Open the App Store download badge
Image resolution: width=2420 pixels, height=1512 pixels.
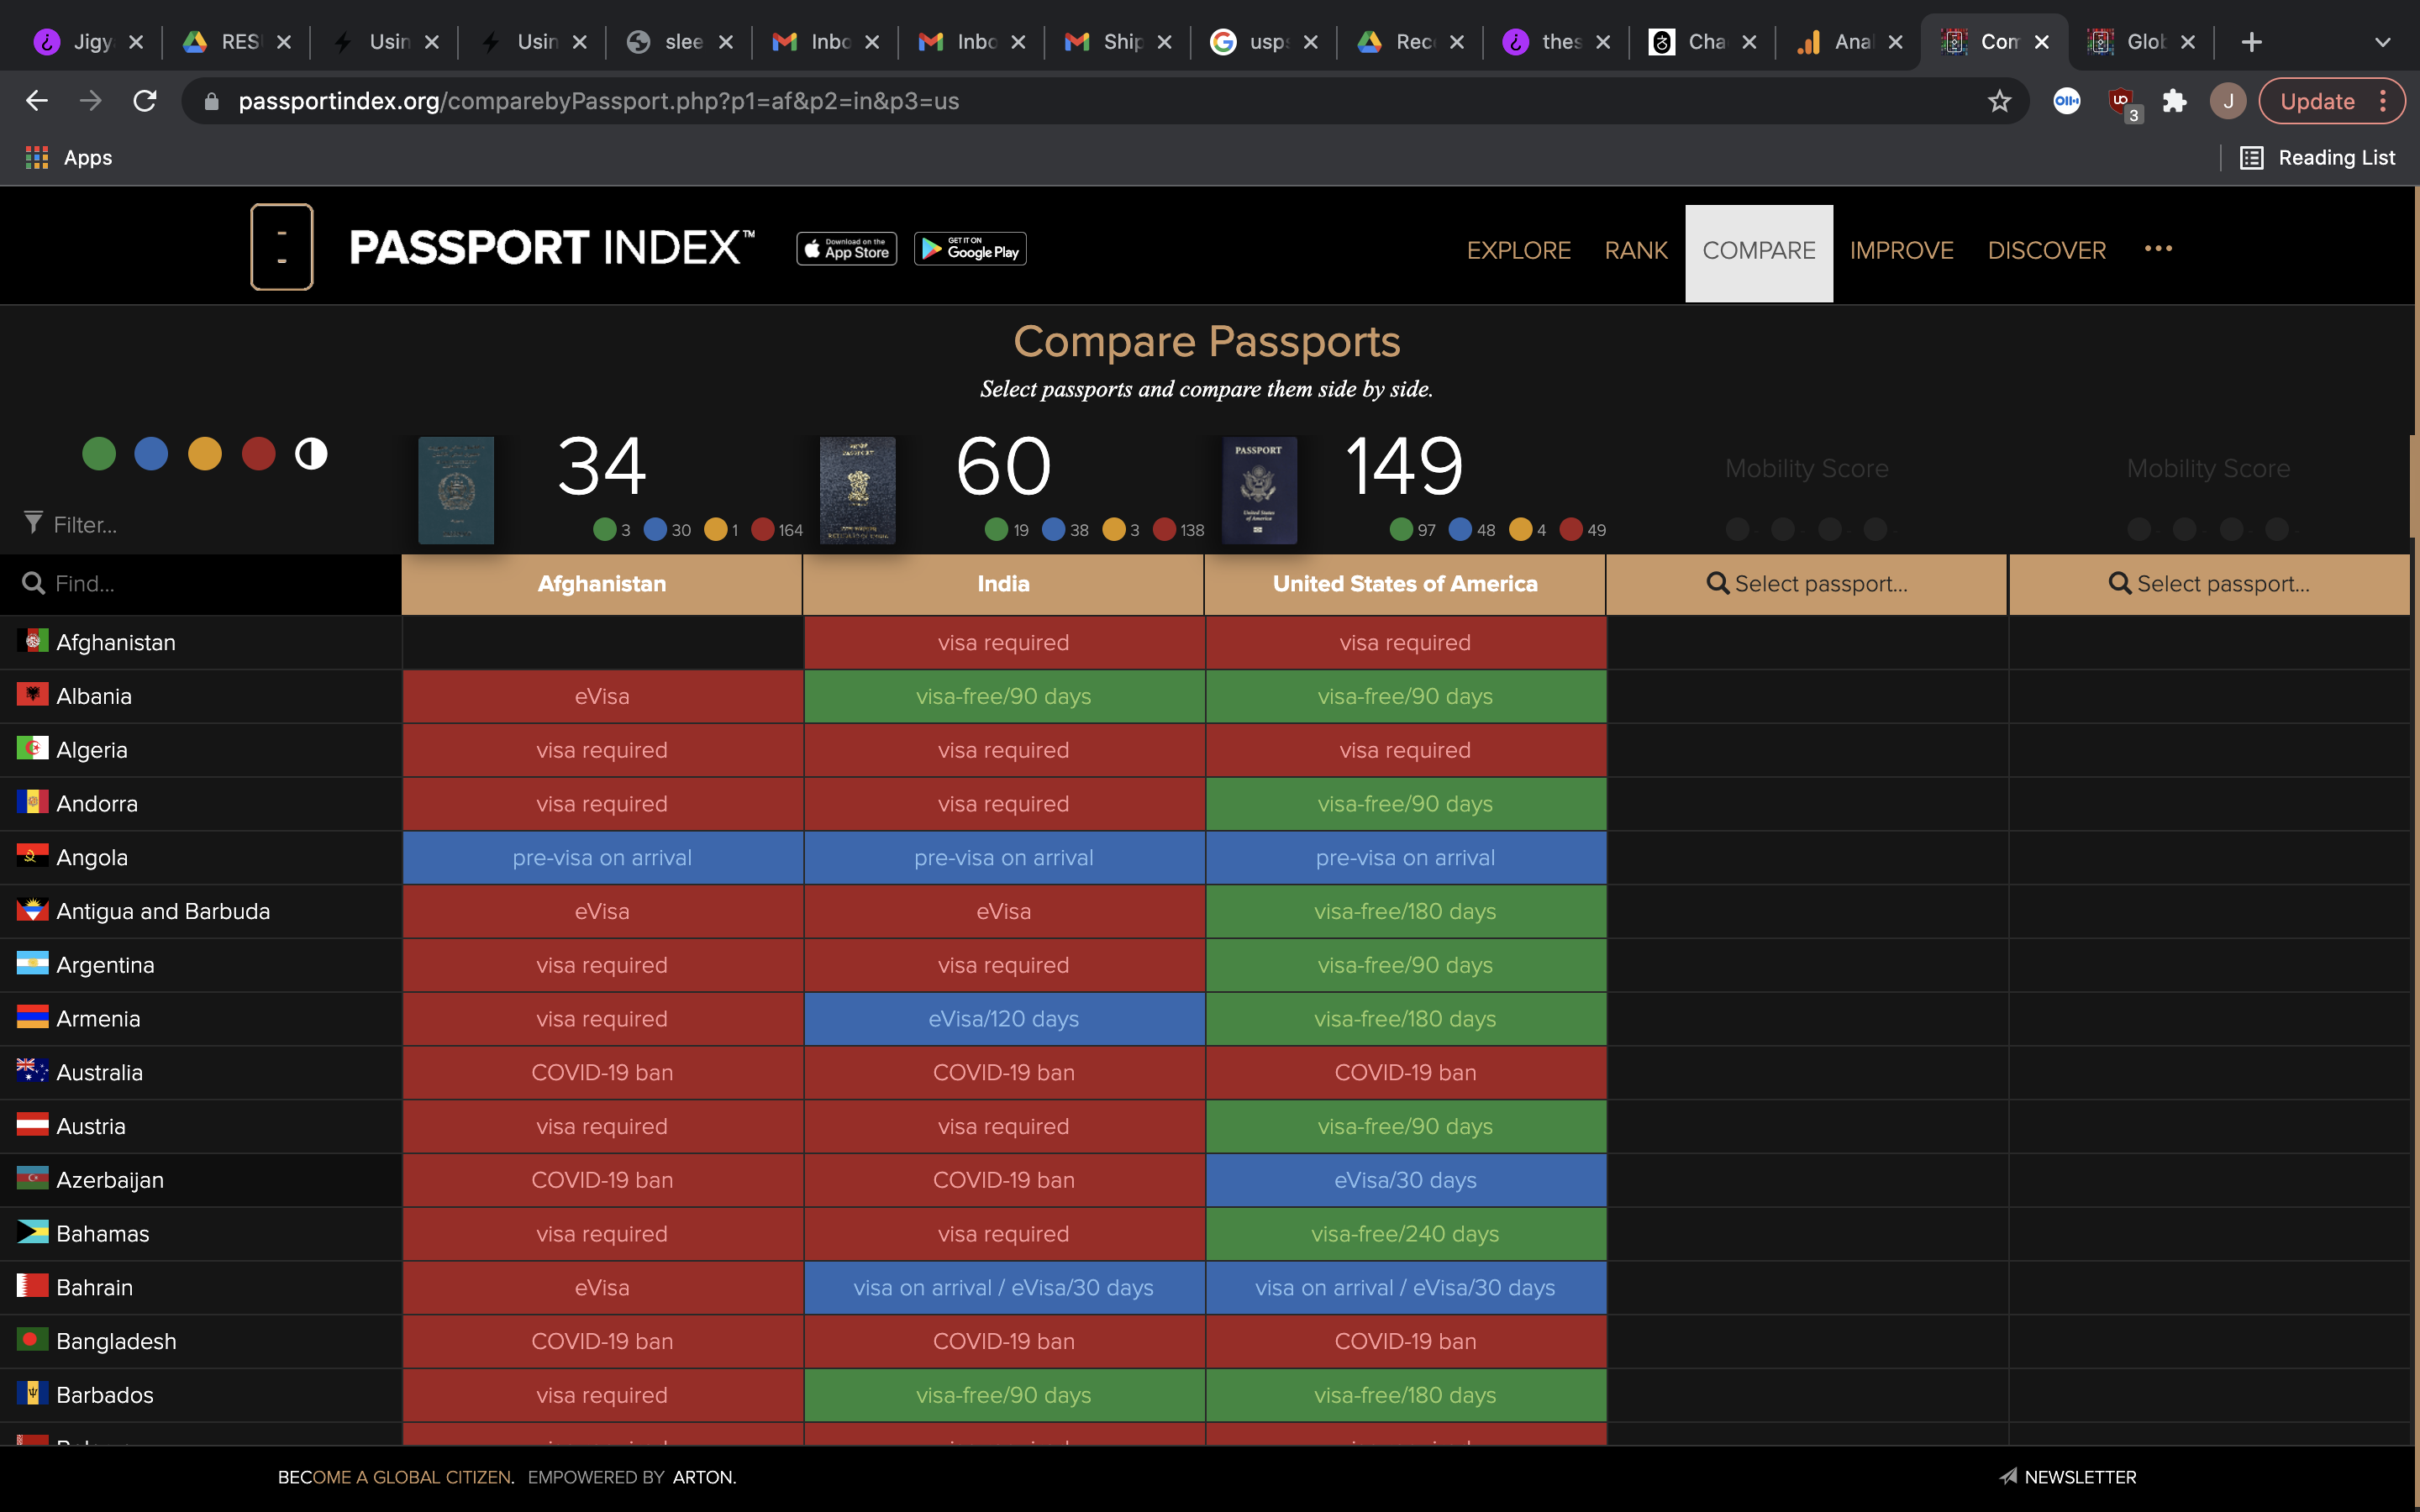coord(846,249)
